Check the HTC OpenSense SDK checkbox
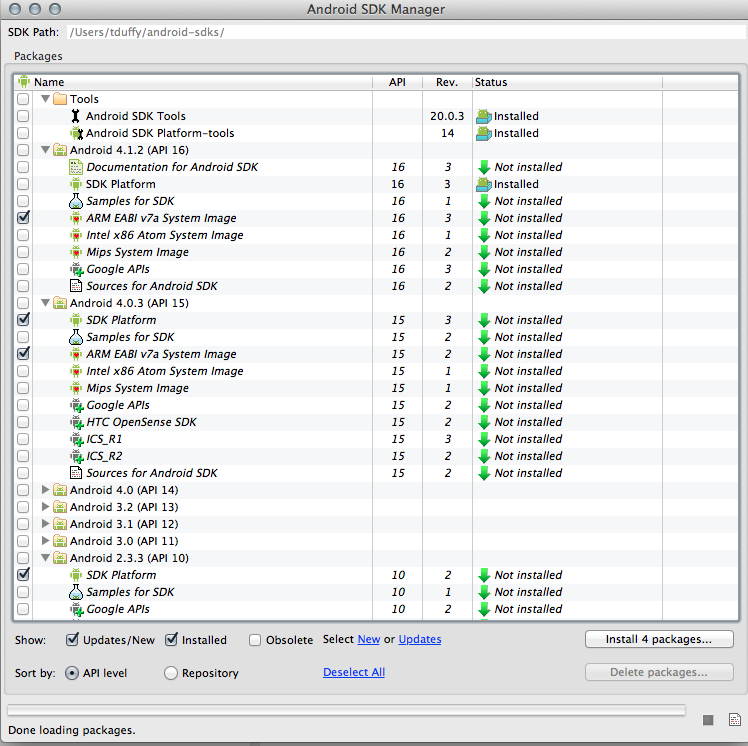This screenshot has width=748, height=746. [x=23, y=422]
